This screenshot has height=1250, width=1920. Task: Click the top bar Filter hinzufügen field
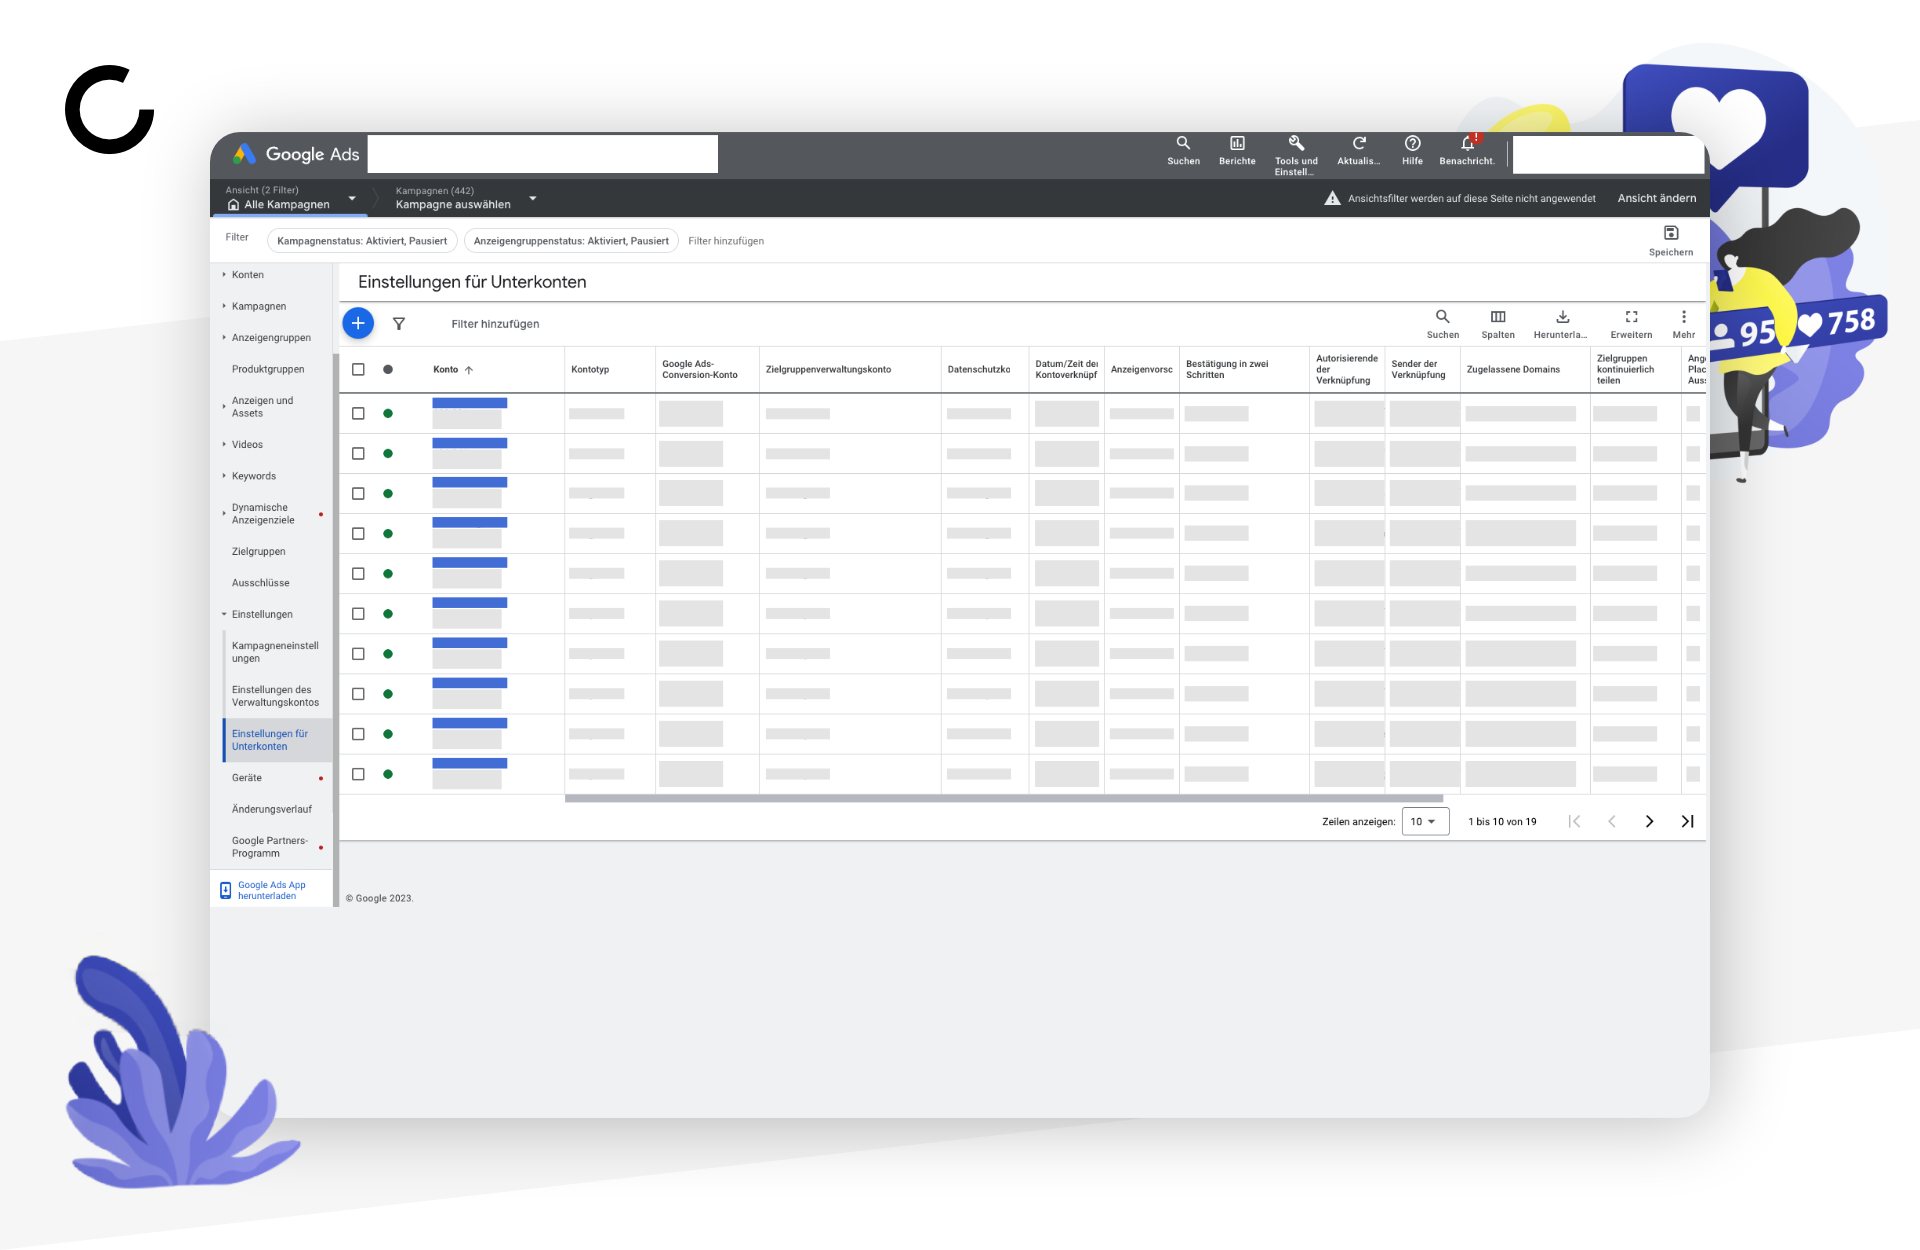(726, 241)
